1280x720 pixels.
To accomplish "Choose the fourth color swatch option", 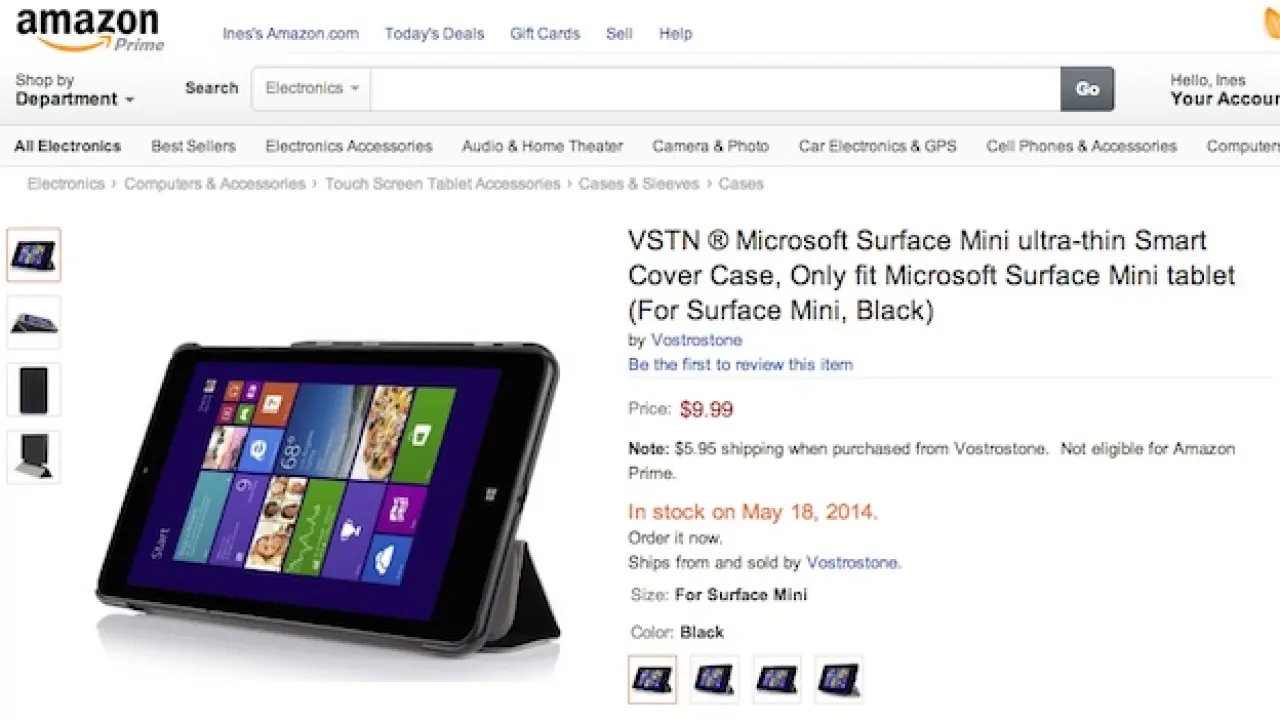I will click(838, 680).
